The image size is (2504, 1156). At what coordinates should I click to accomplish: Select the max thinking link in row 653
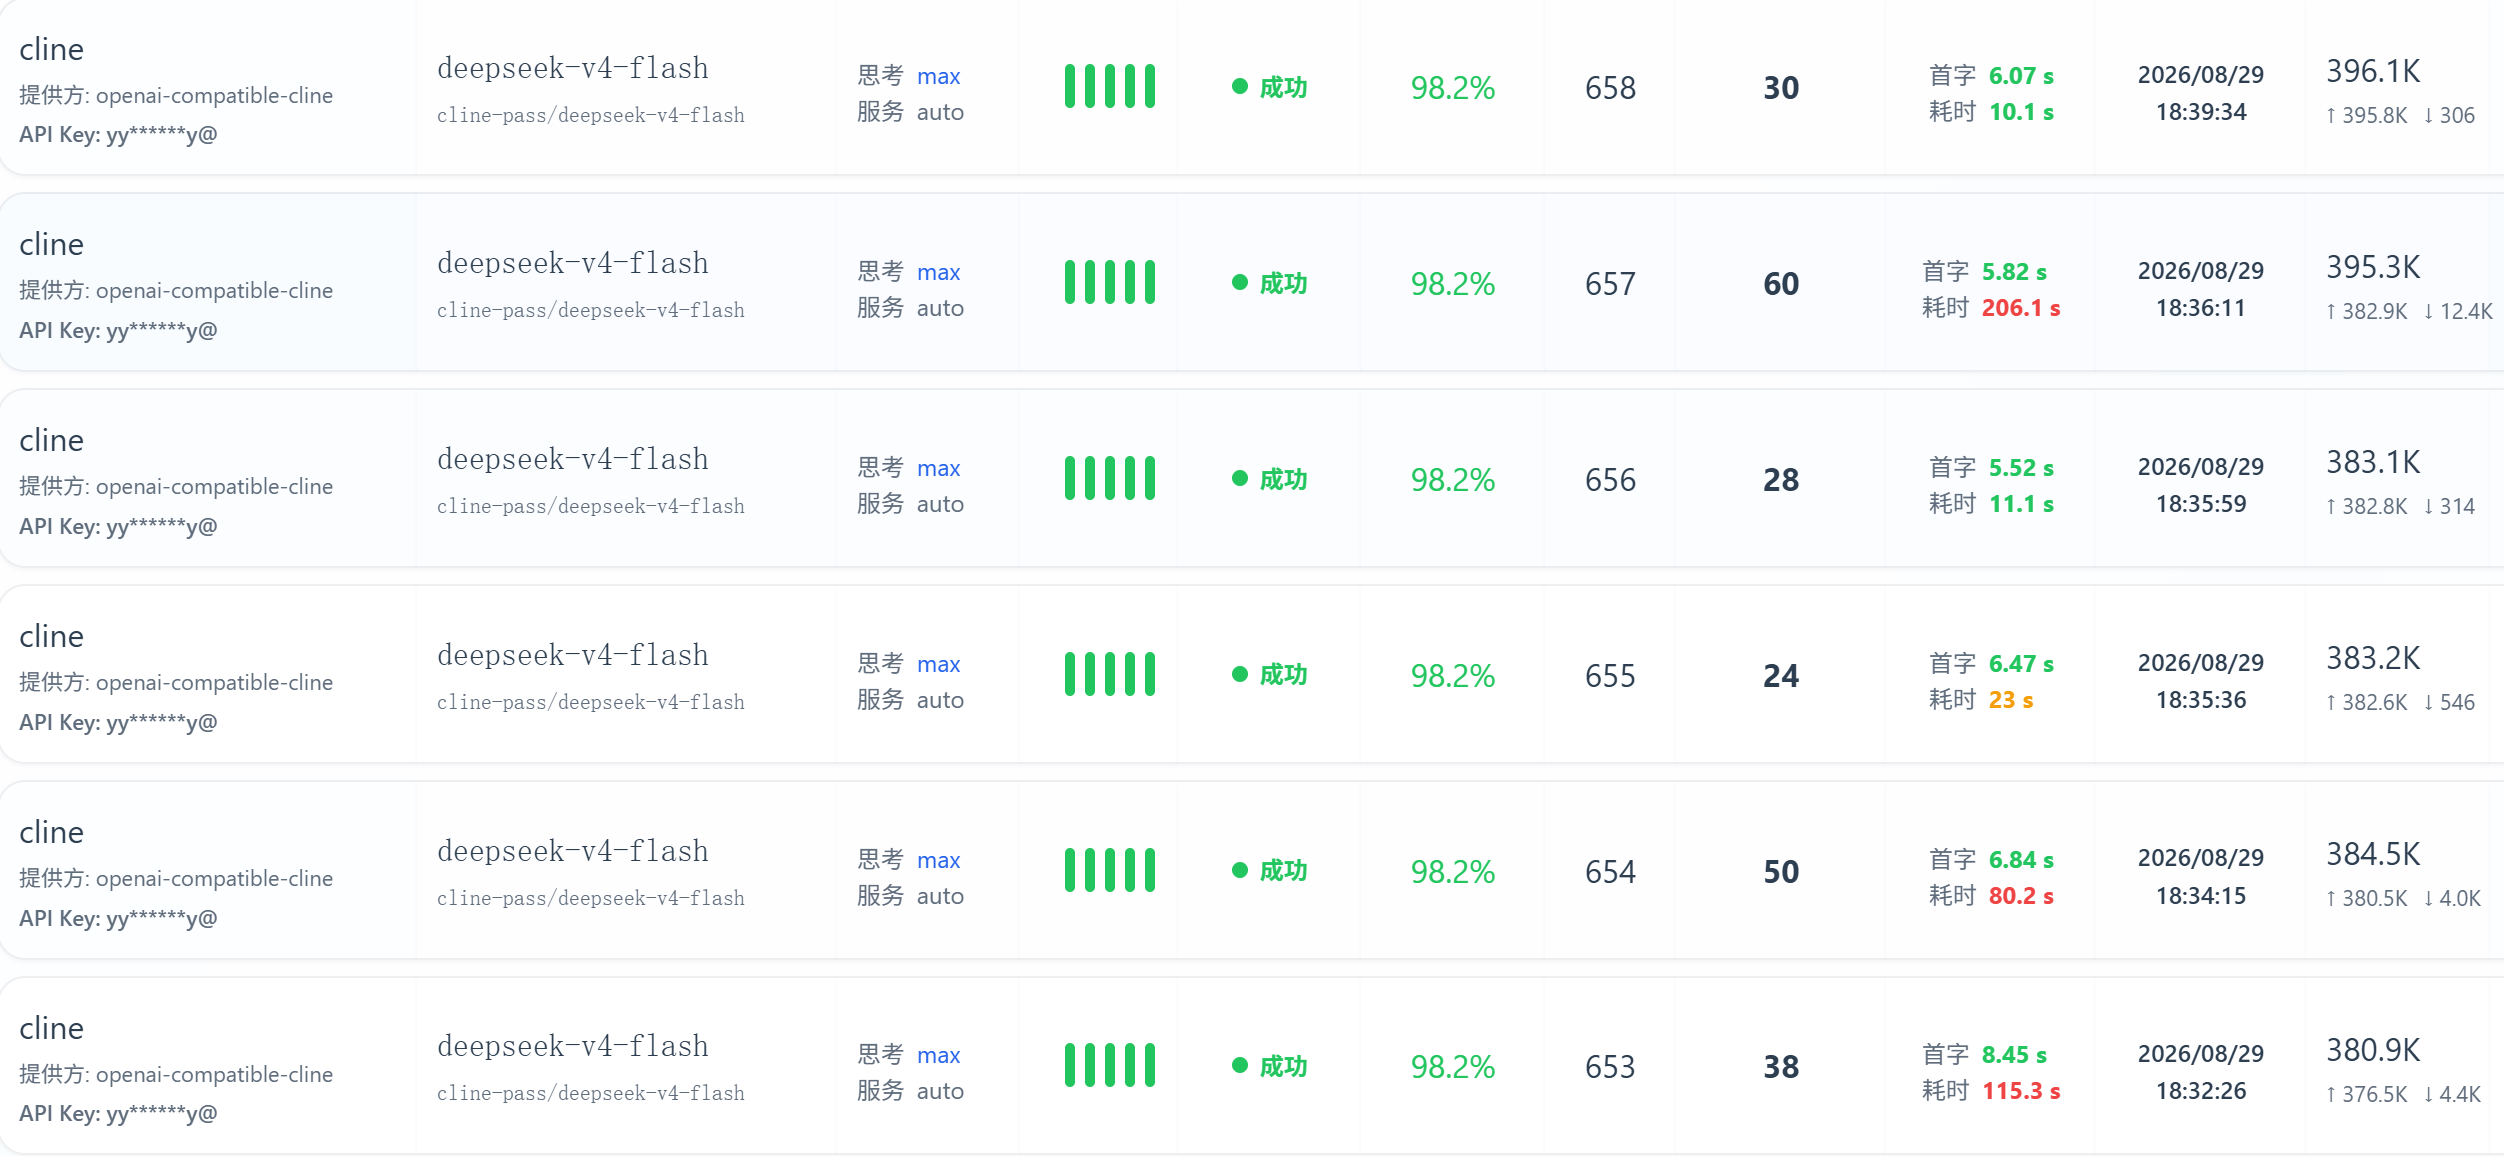click(938, 1055)
